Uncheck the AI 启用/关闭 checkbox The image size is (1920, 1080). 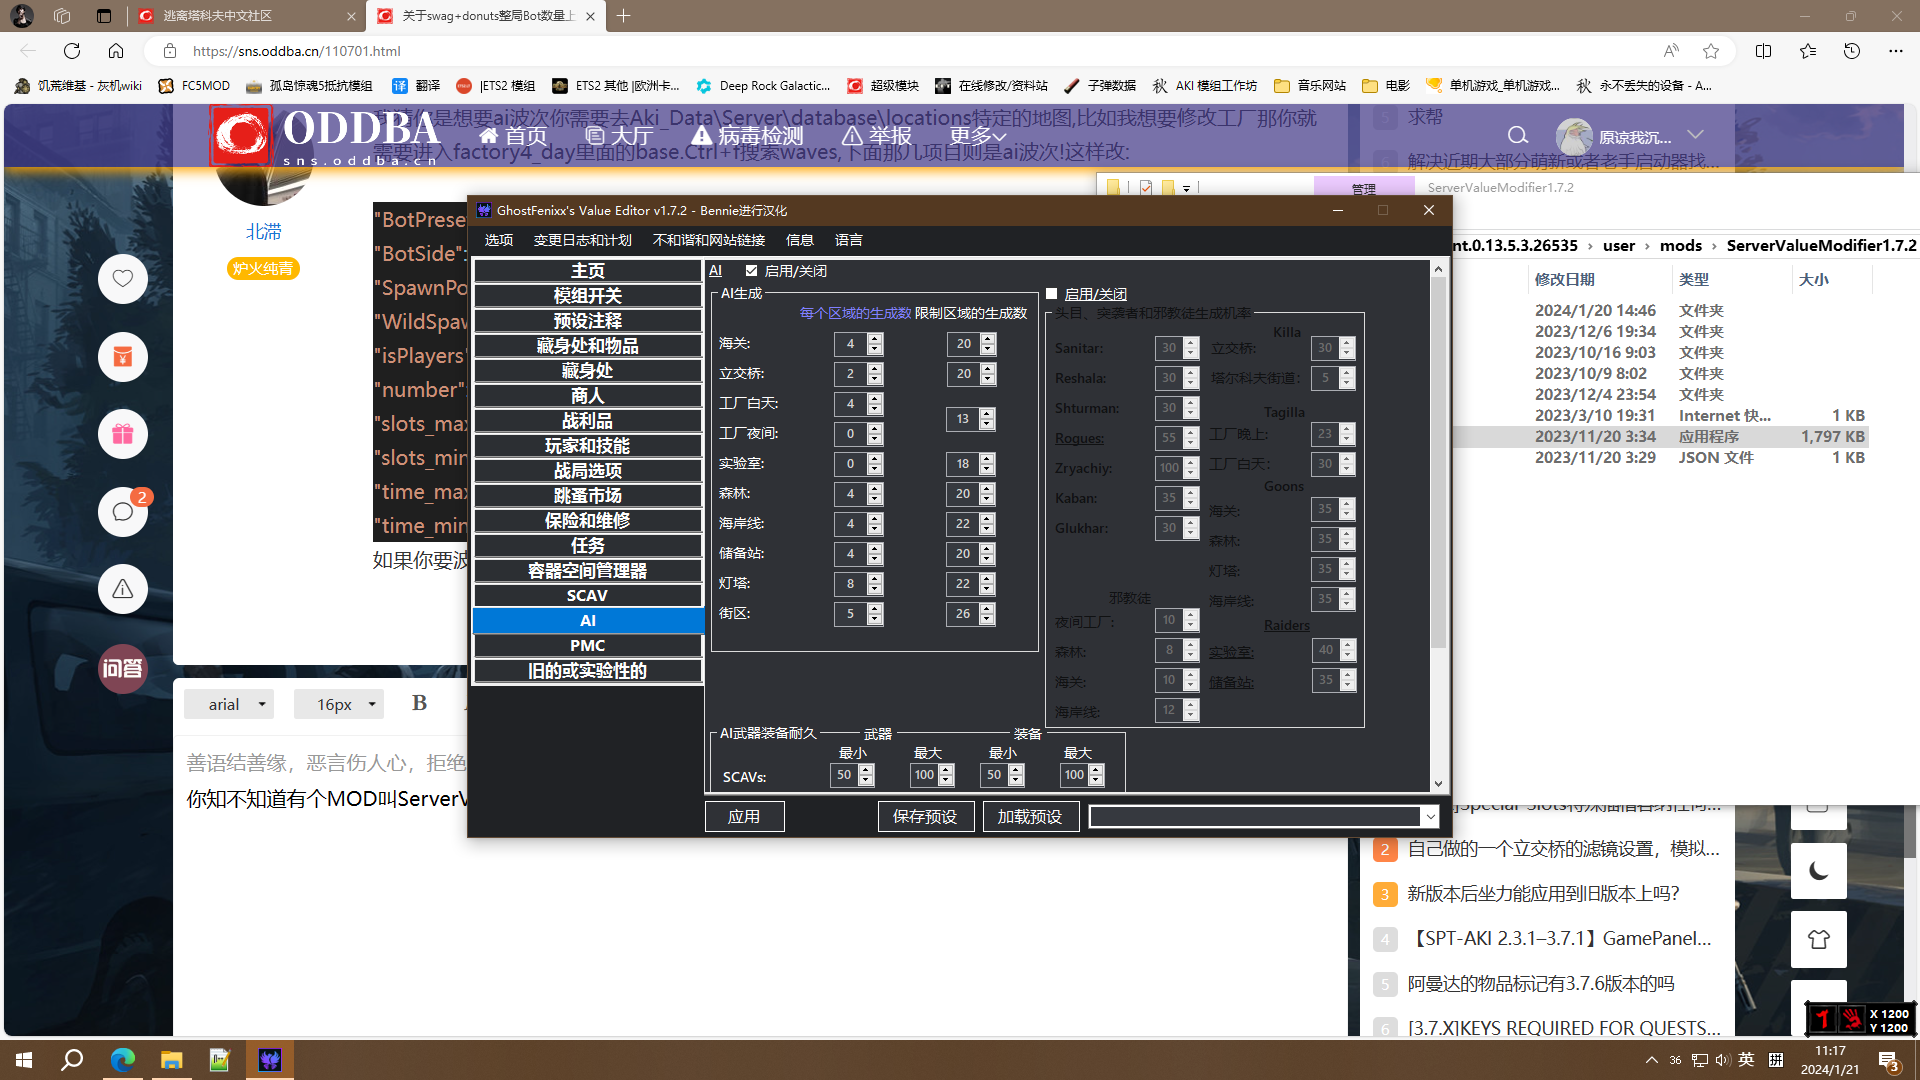[751, 271]
